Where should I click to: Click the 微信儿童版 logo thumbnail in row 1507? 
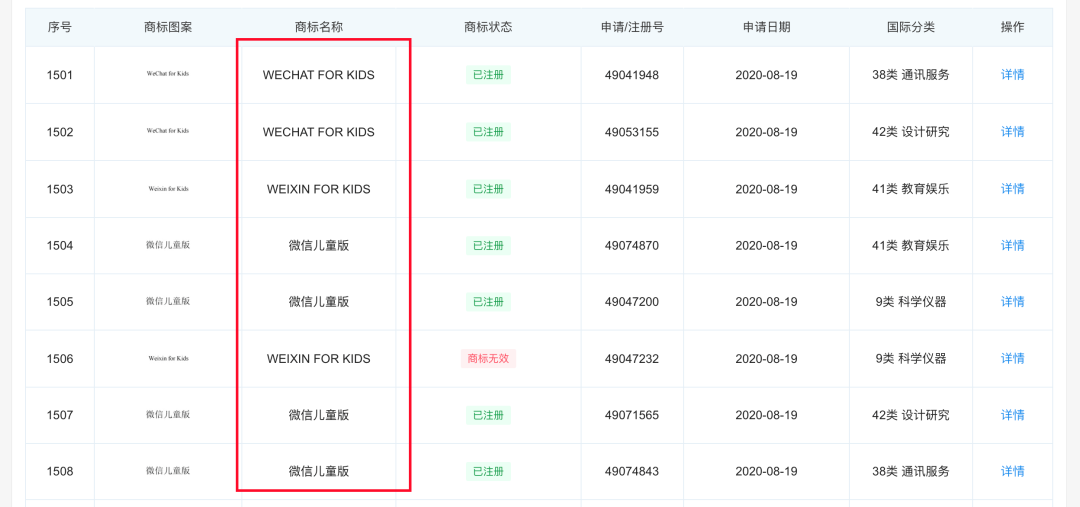click(168, 414)
